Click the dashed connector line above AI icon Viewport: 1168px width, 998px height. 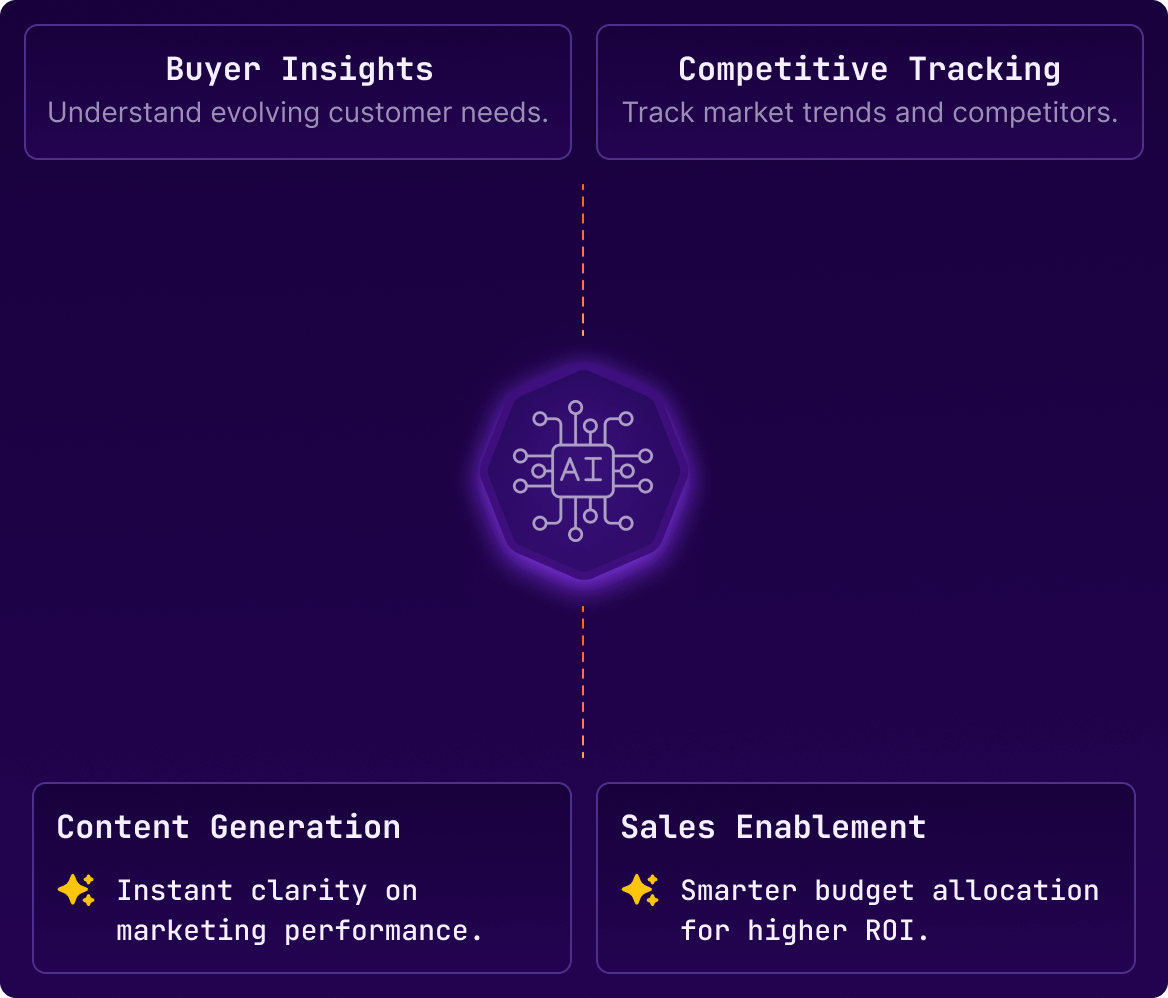[x=583, y=260]
